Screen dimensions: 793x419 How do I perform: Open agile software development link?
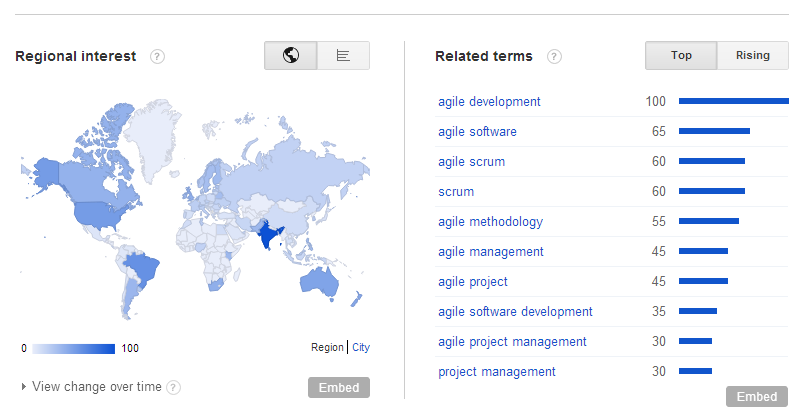[515, 312]
